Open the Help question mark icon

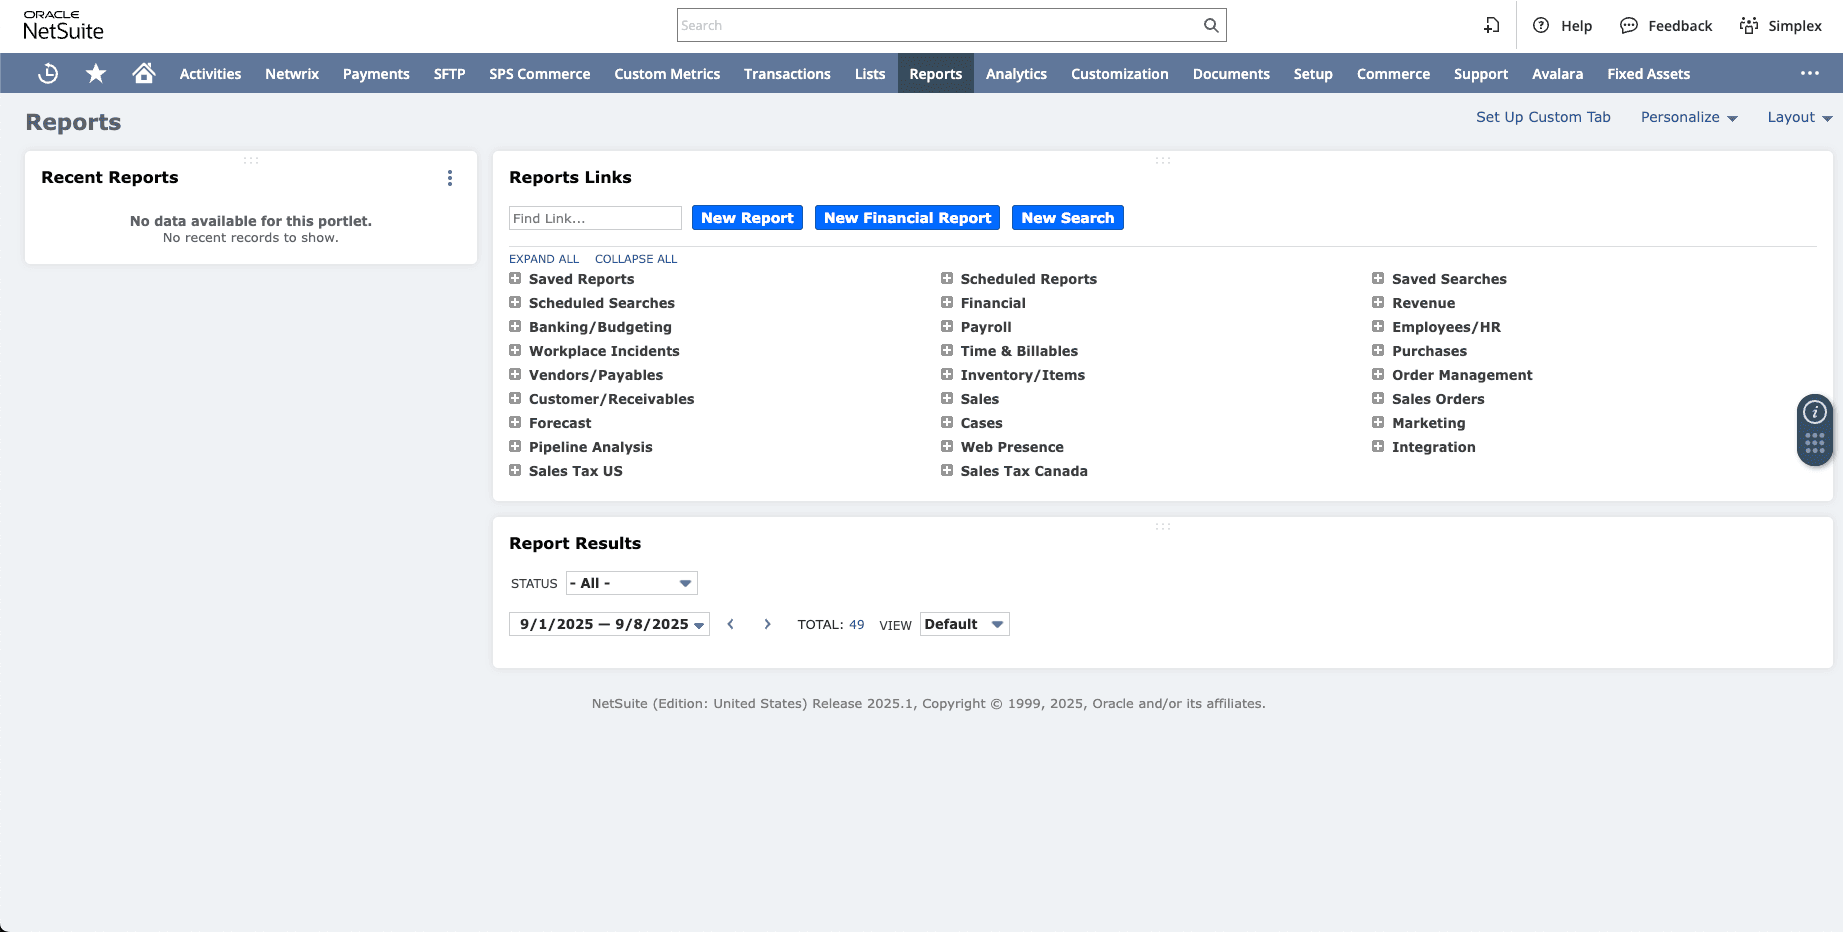(x=1541, y=26)
